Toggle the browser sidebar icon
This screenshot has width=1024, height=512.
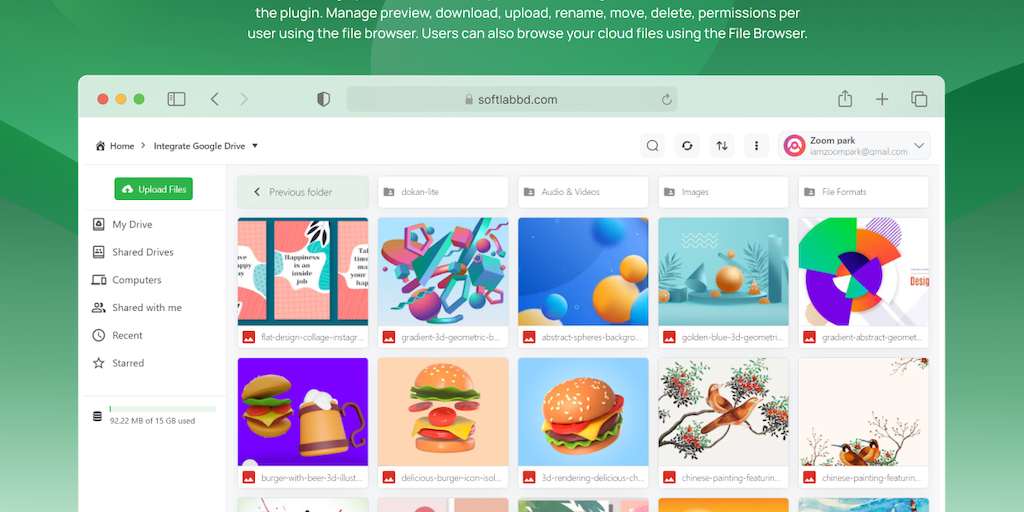[x=176, y=99]
